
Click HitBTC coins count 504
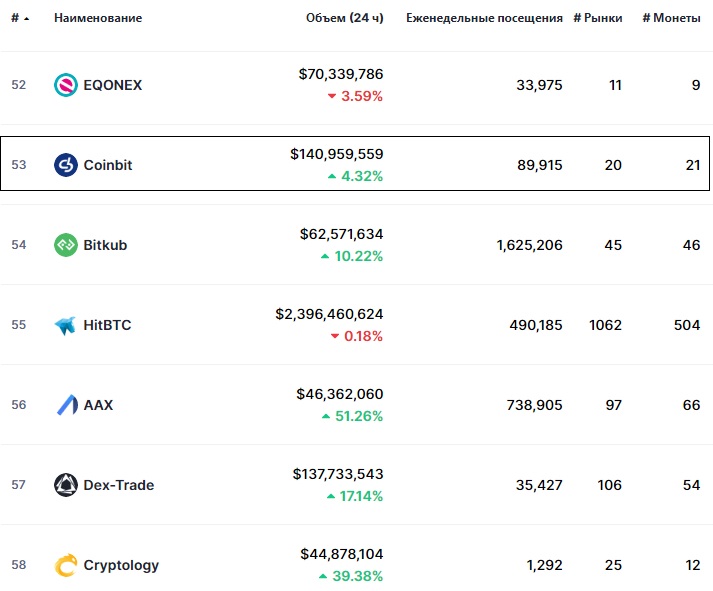pos(687,325)
